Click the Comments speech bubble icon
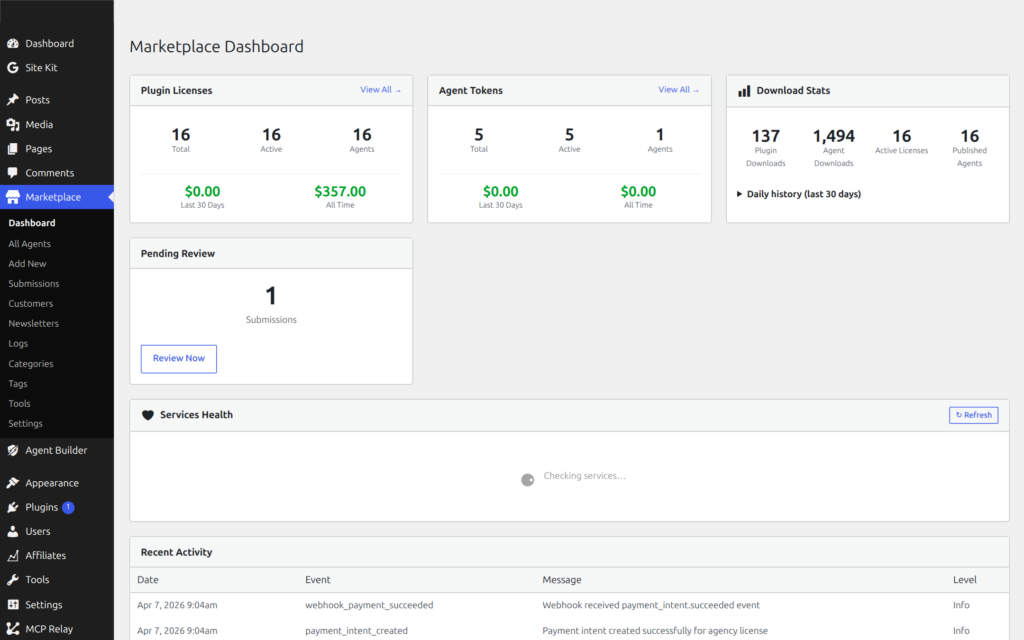1024x640 pixels. (12, 173)
